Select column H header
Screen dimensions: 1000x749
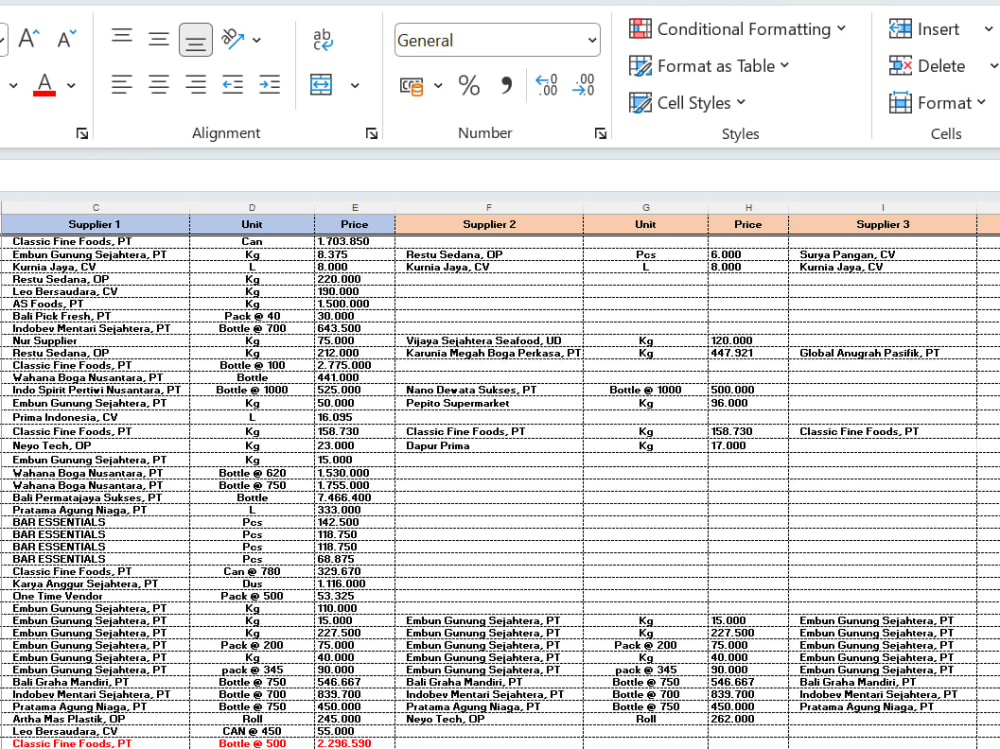749,207
